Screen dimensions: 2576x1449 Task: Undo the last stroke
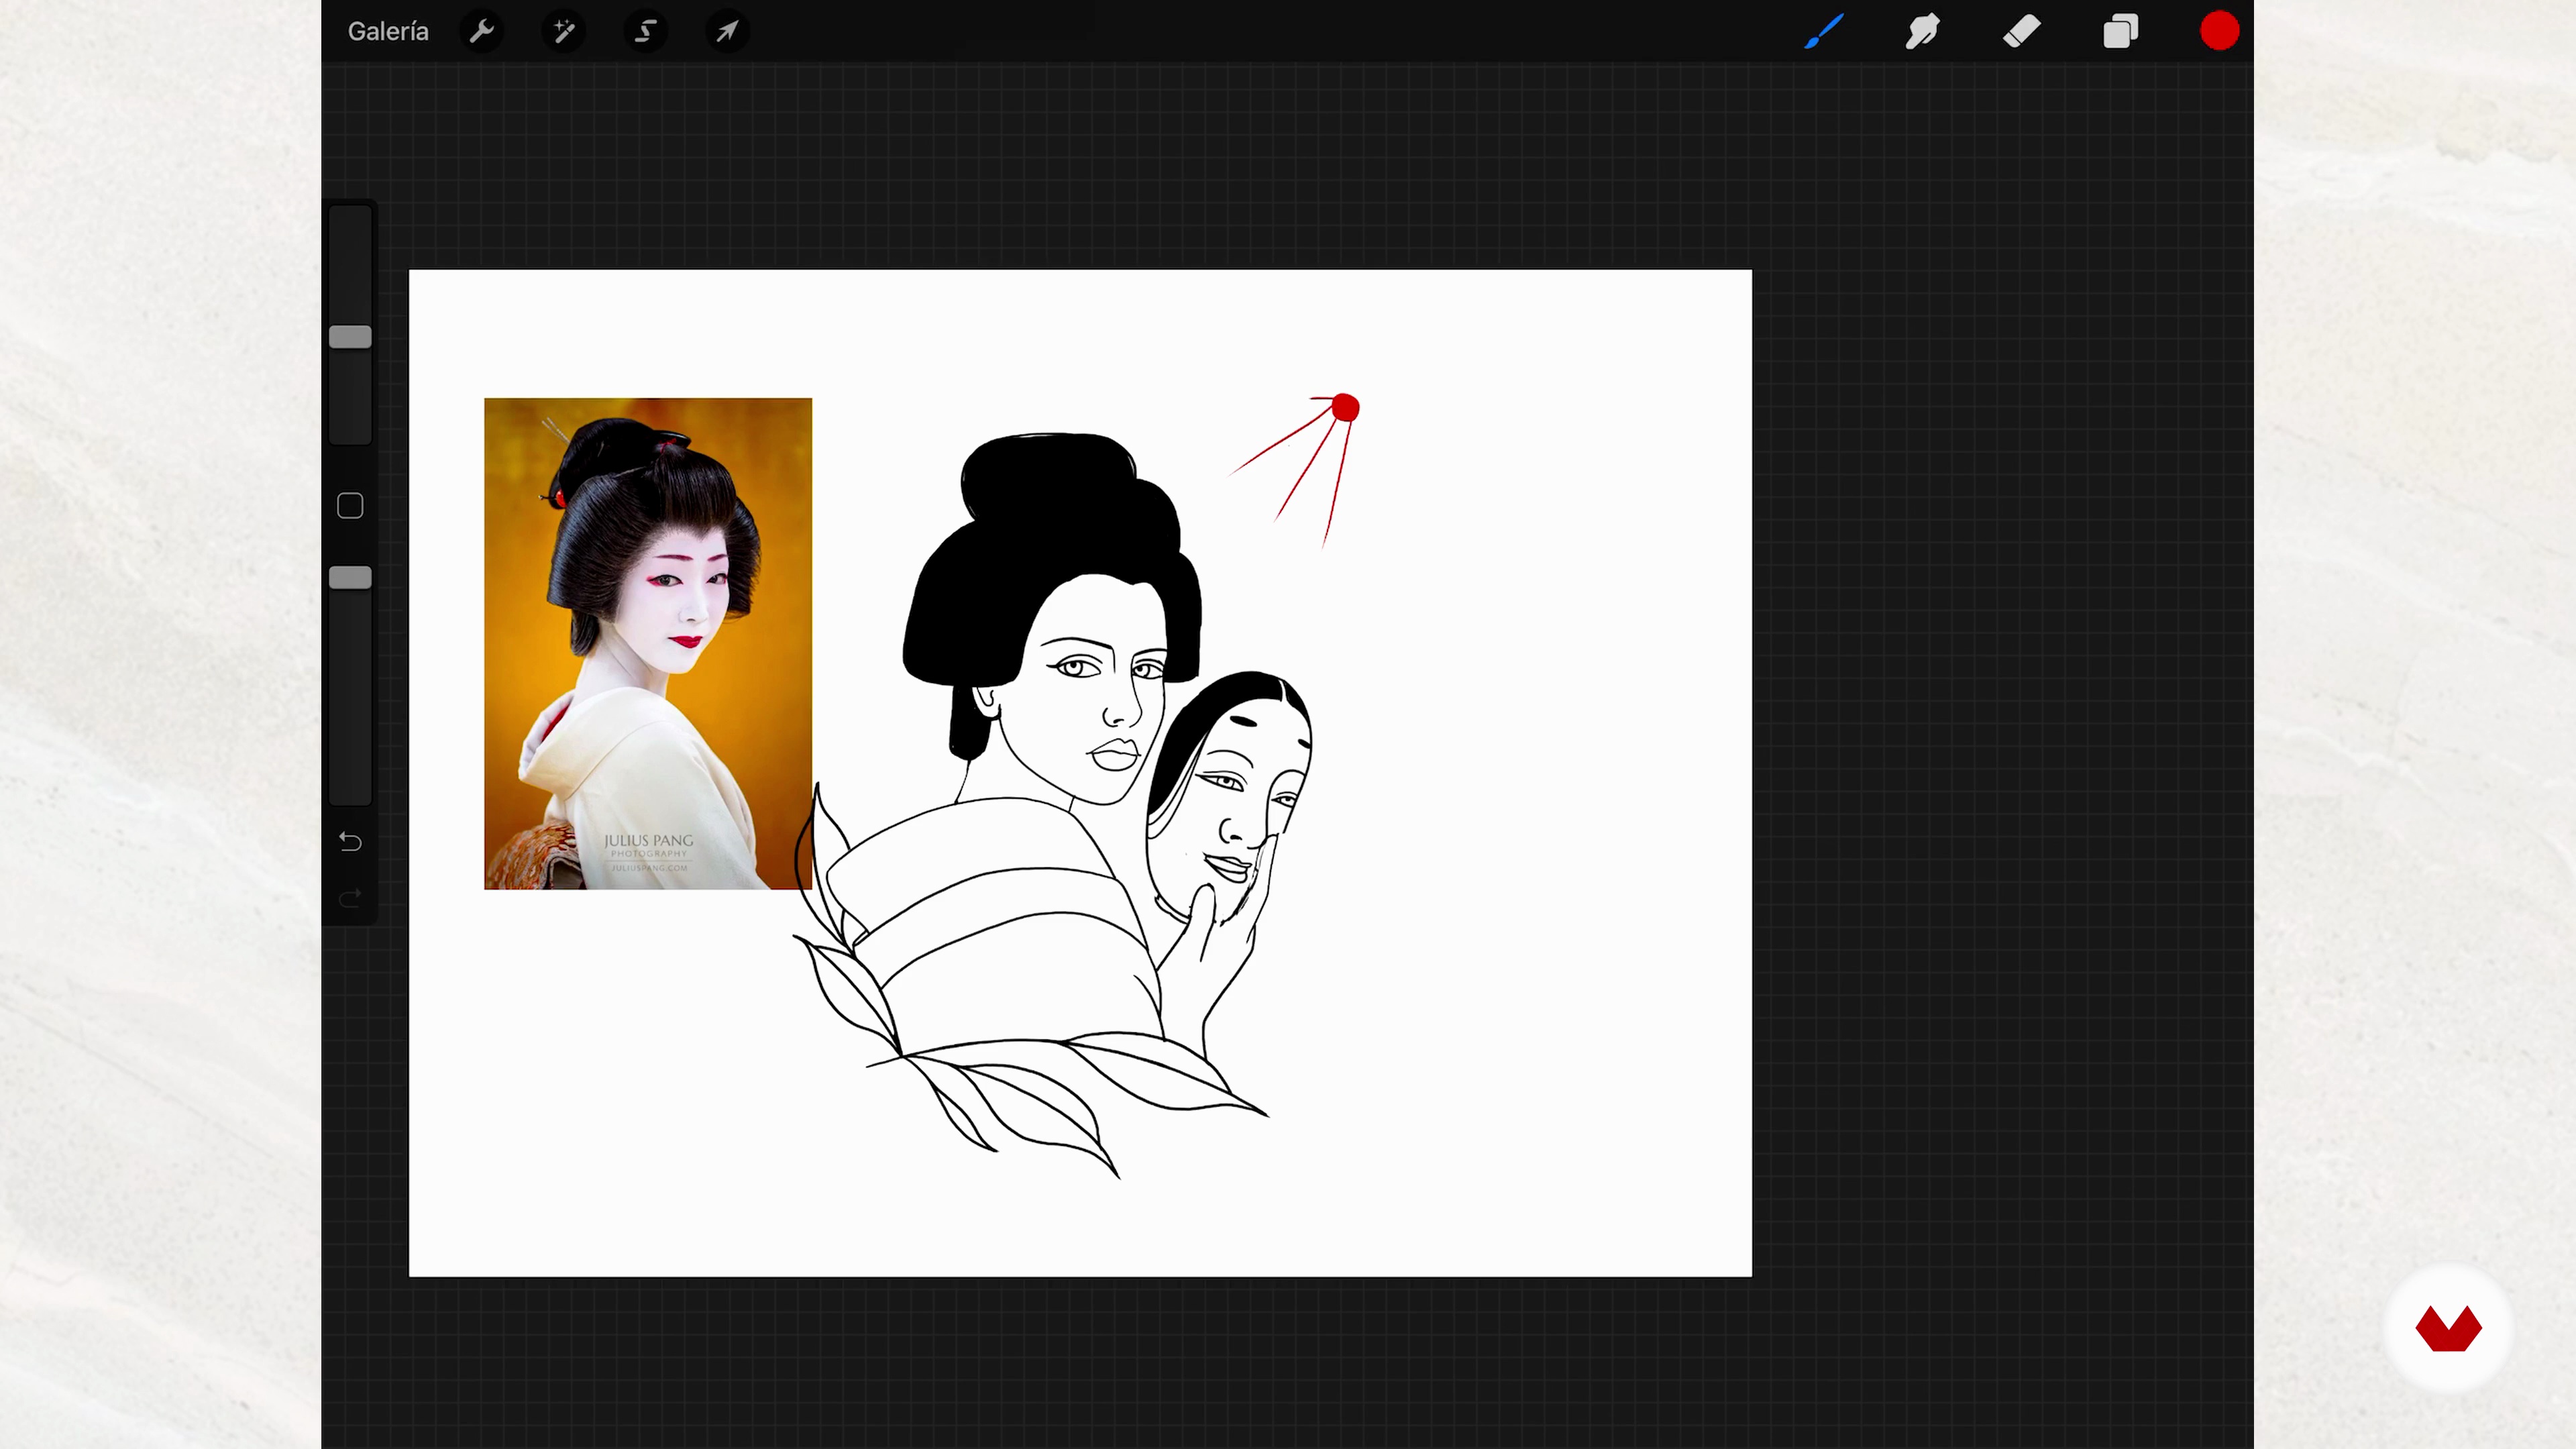(350, 842)
